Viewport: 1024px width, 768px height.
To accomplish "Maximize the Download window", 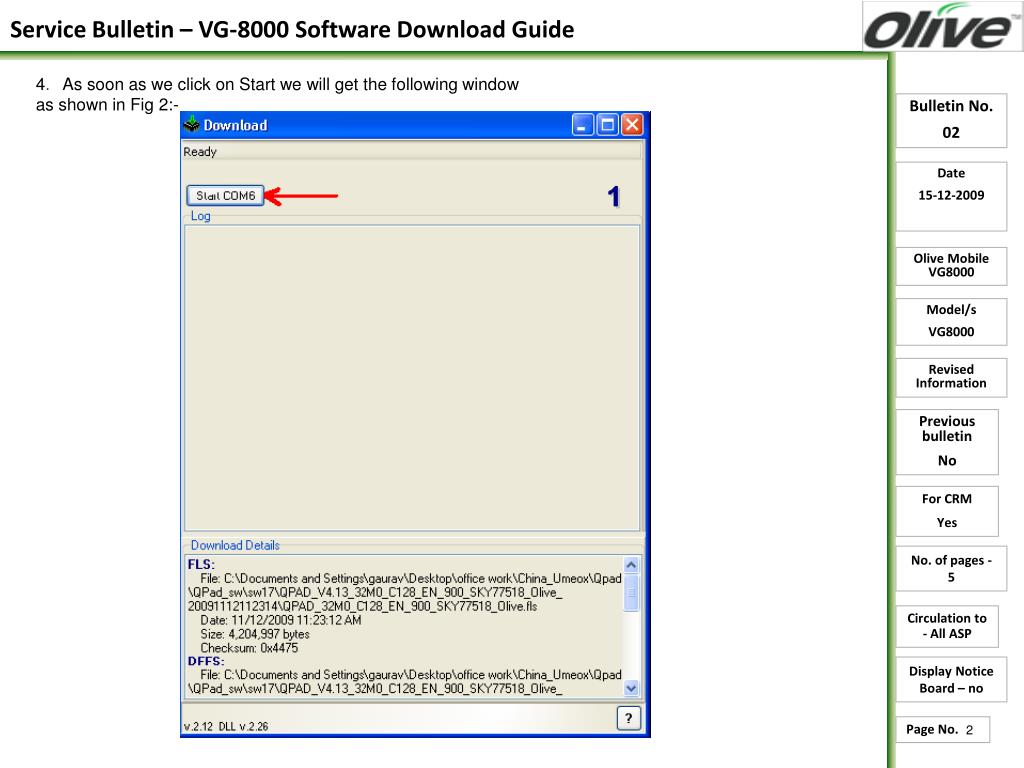I will click(607, 124).
